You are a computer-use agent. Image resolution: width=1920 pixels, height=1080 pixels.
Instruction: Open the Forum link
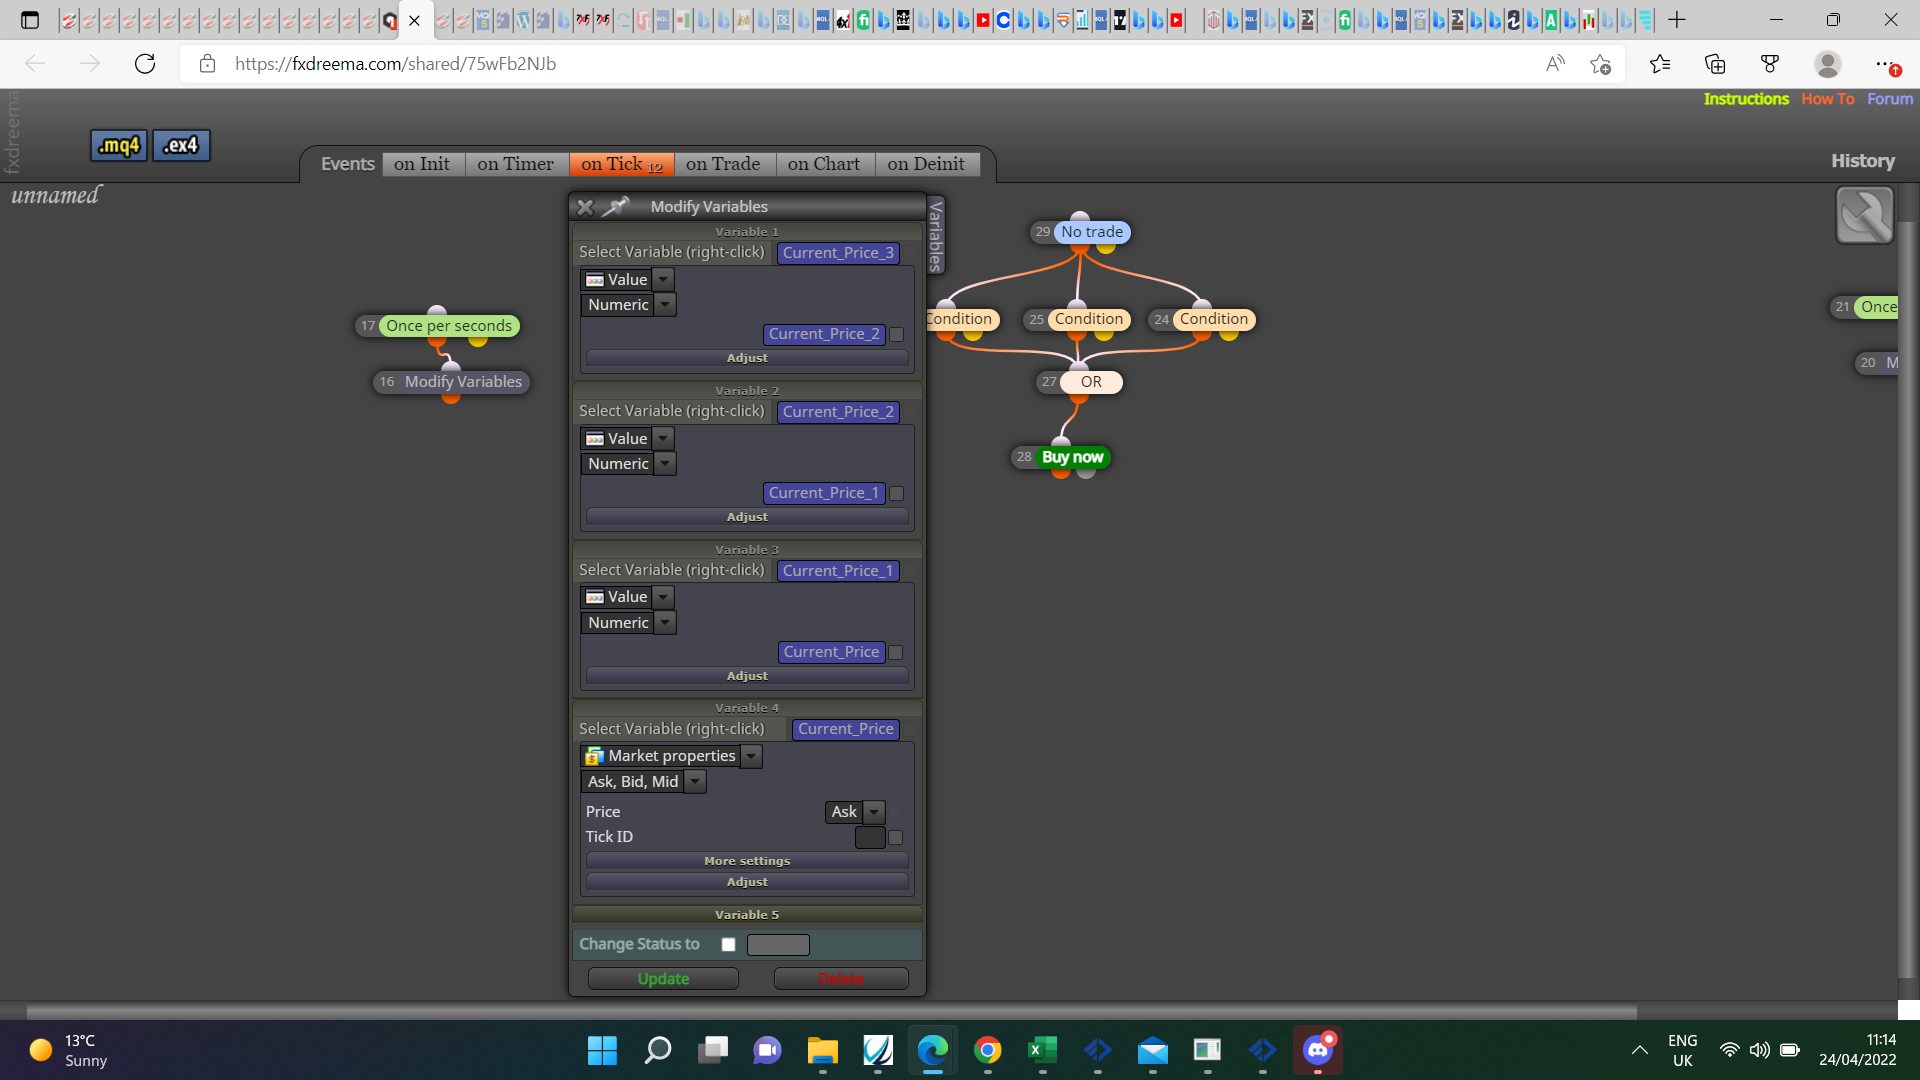pos(1890,99)
